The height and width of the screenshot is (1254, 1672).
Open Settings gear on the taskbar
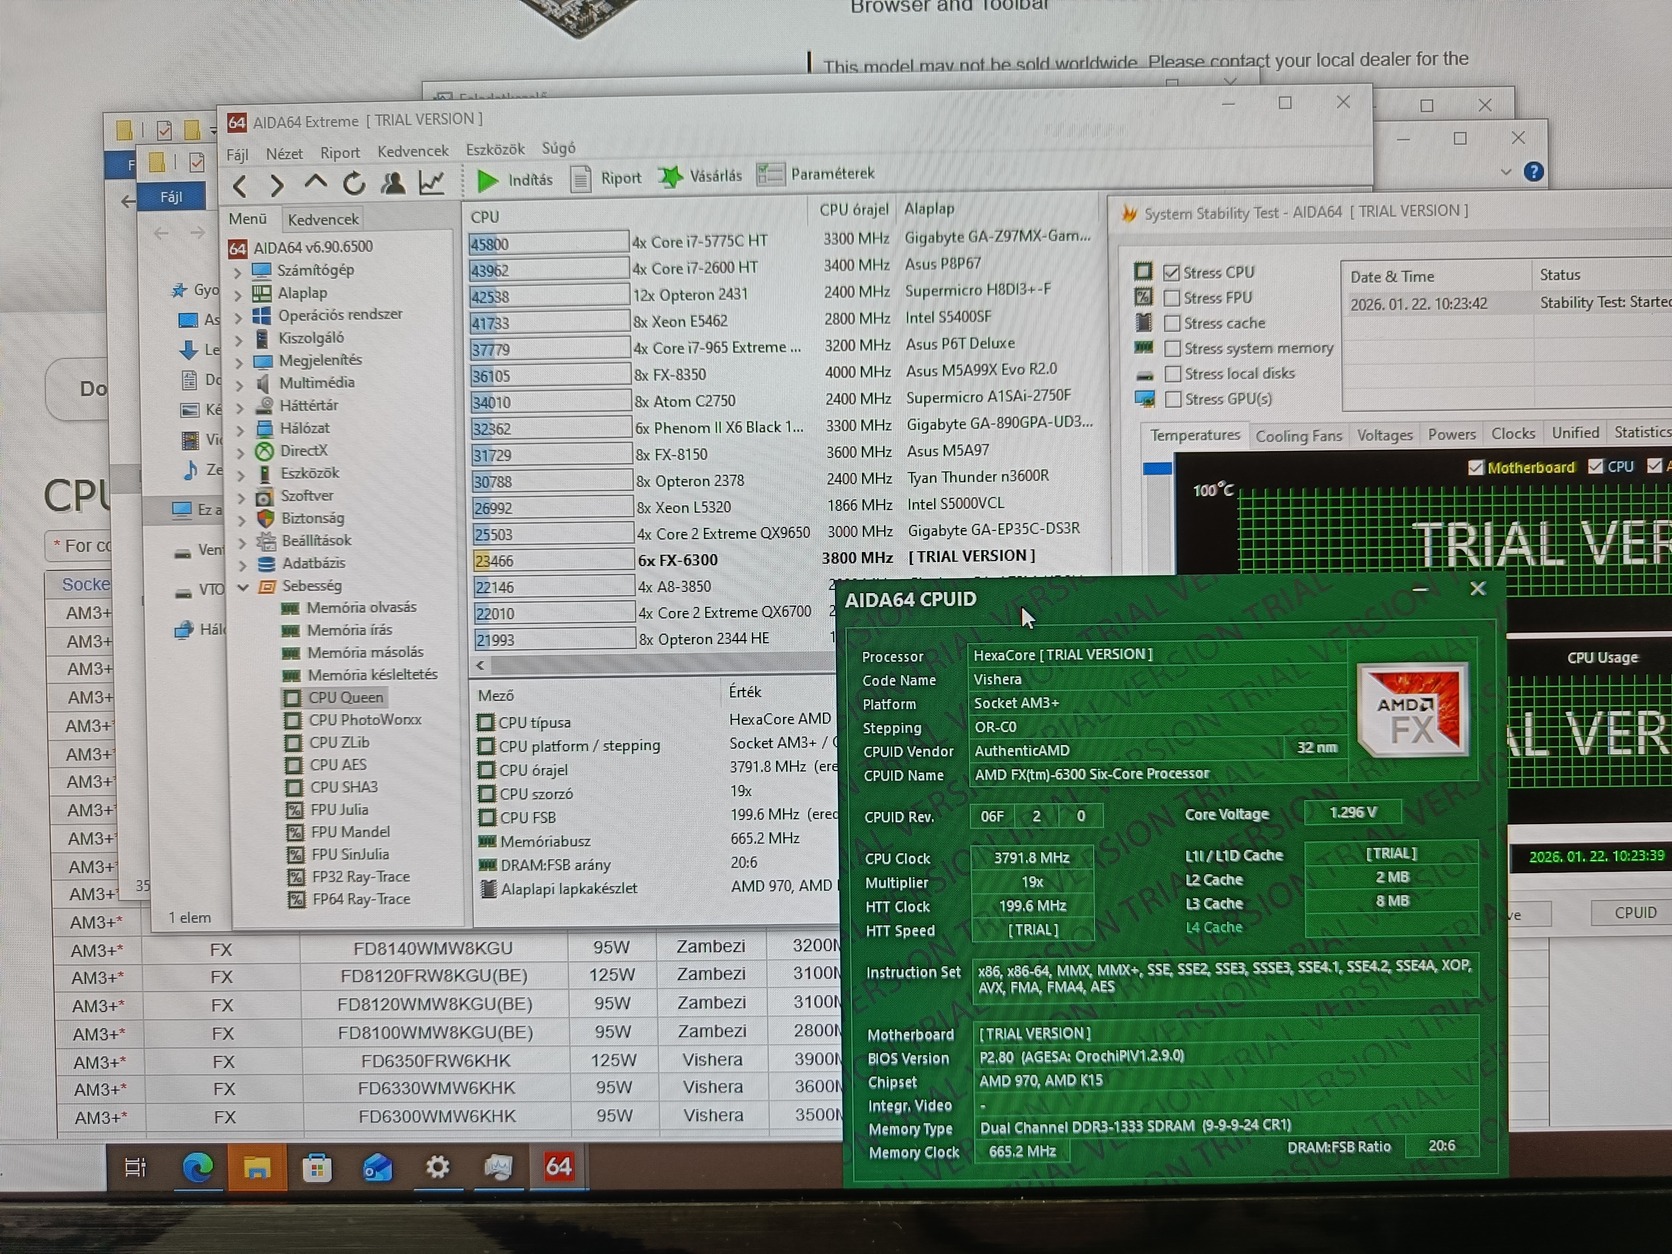point(437,1166)
